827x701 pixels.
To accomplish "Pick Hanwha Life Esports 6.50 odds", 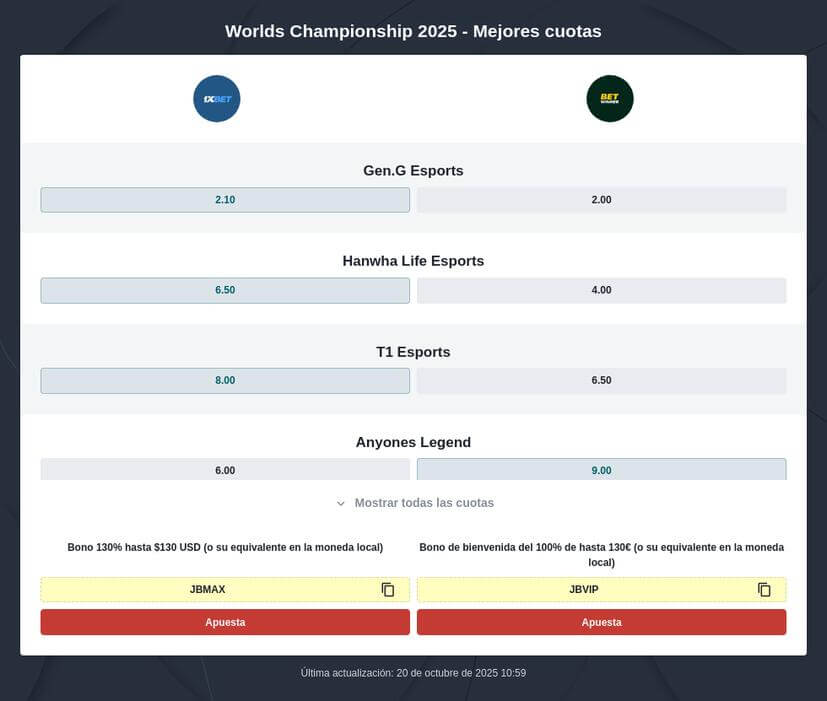I will coord(225,290).
